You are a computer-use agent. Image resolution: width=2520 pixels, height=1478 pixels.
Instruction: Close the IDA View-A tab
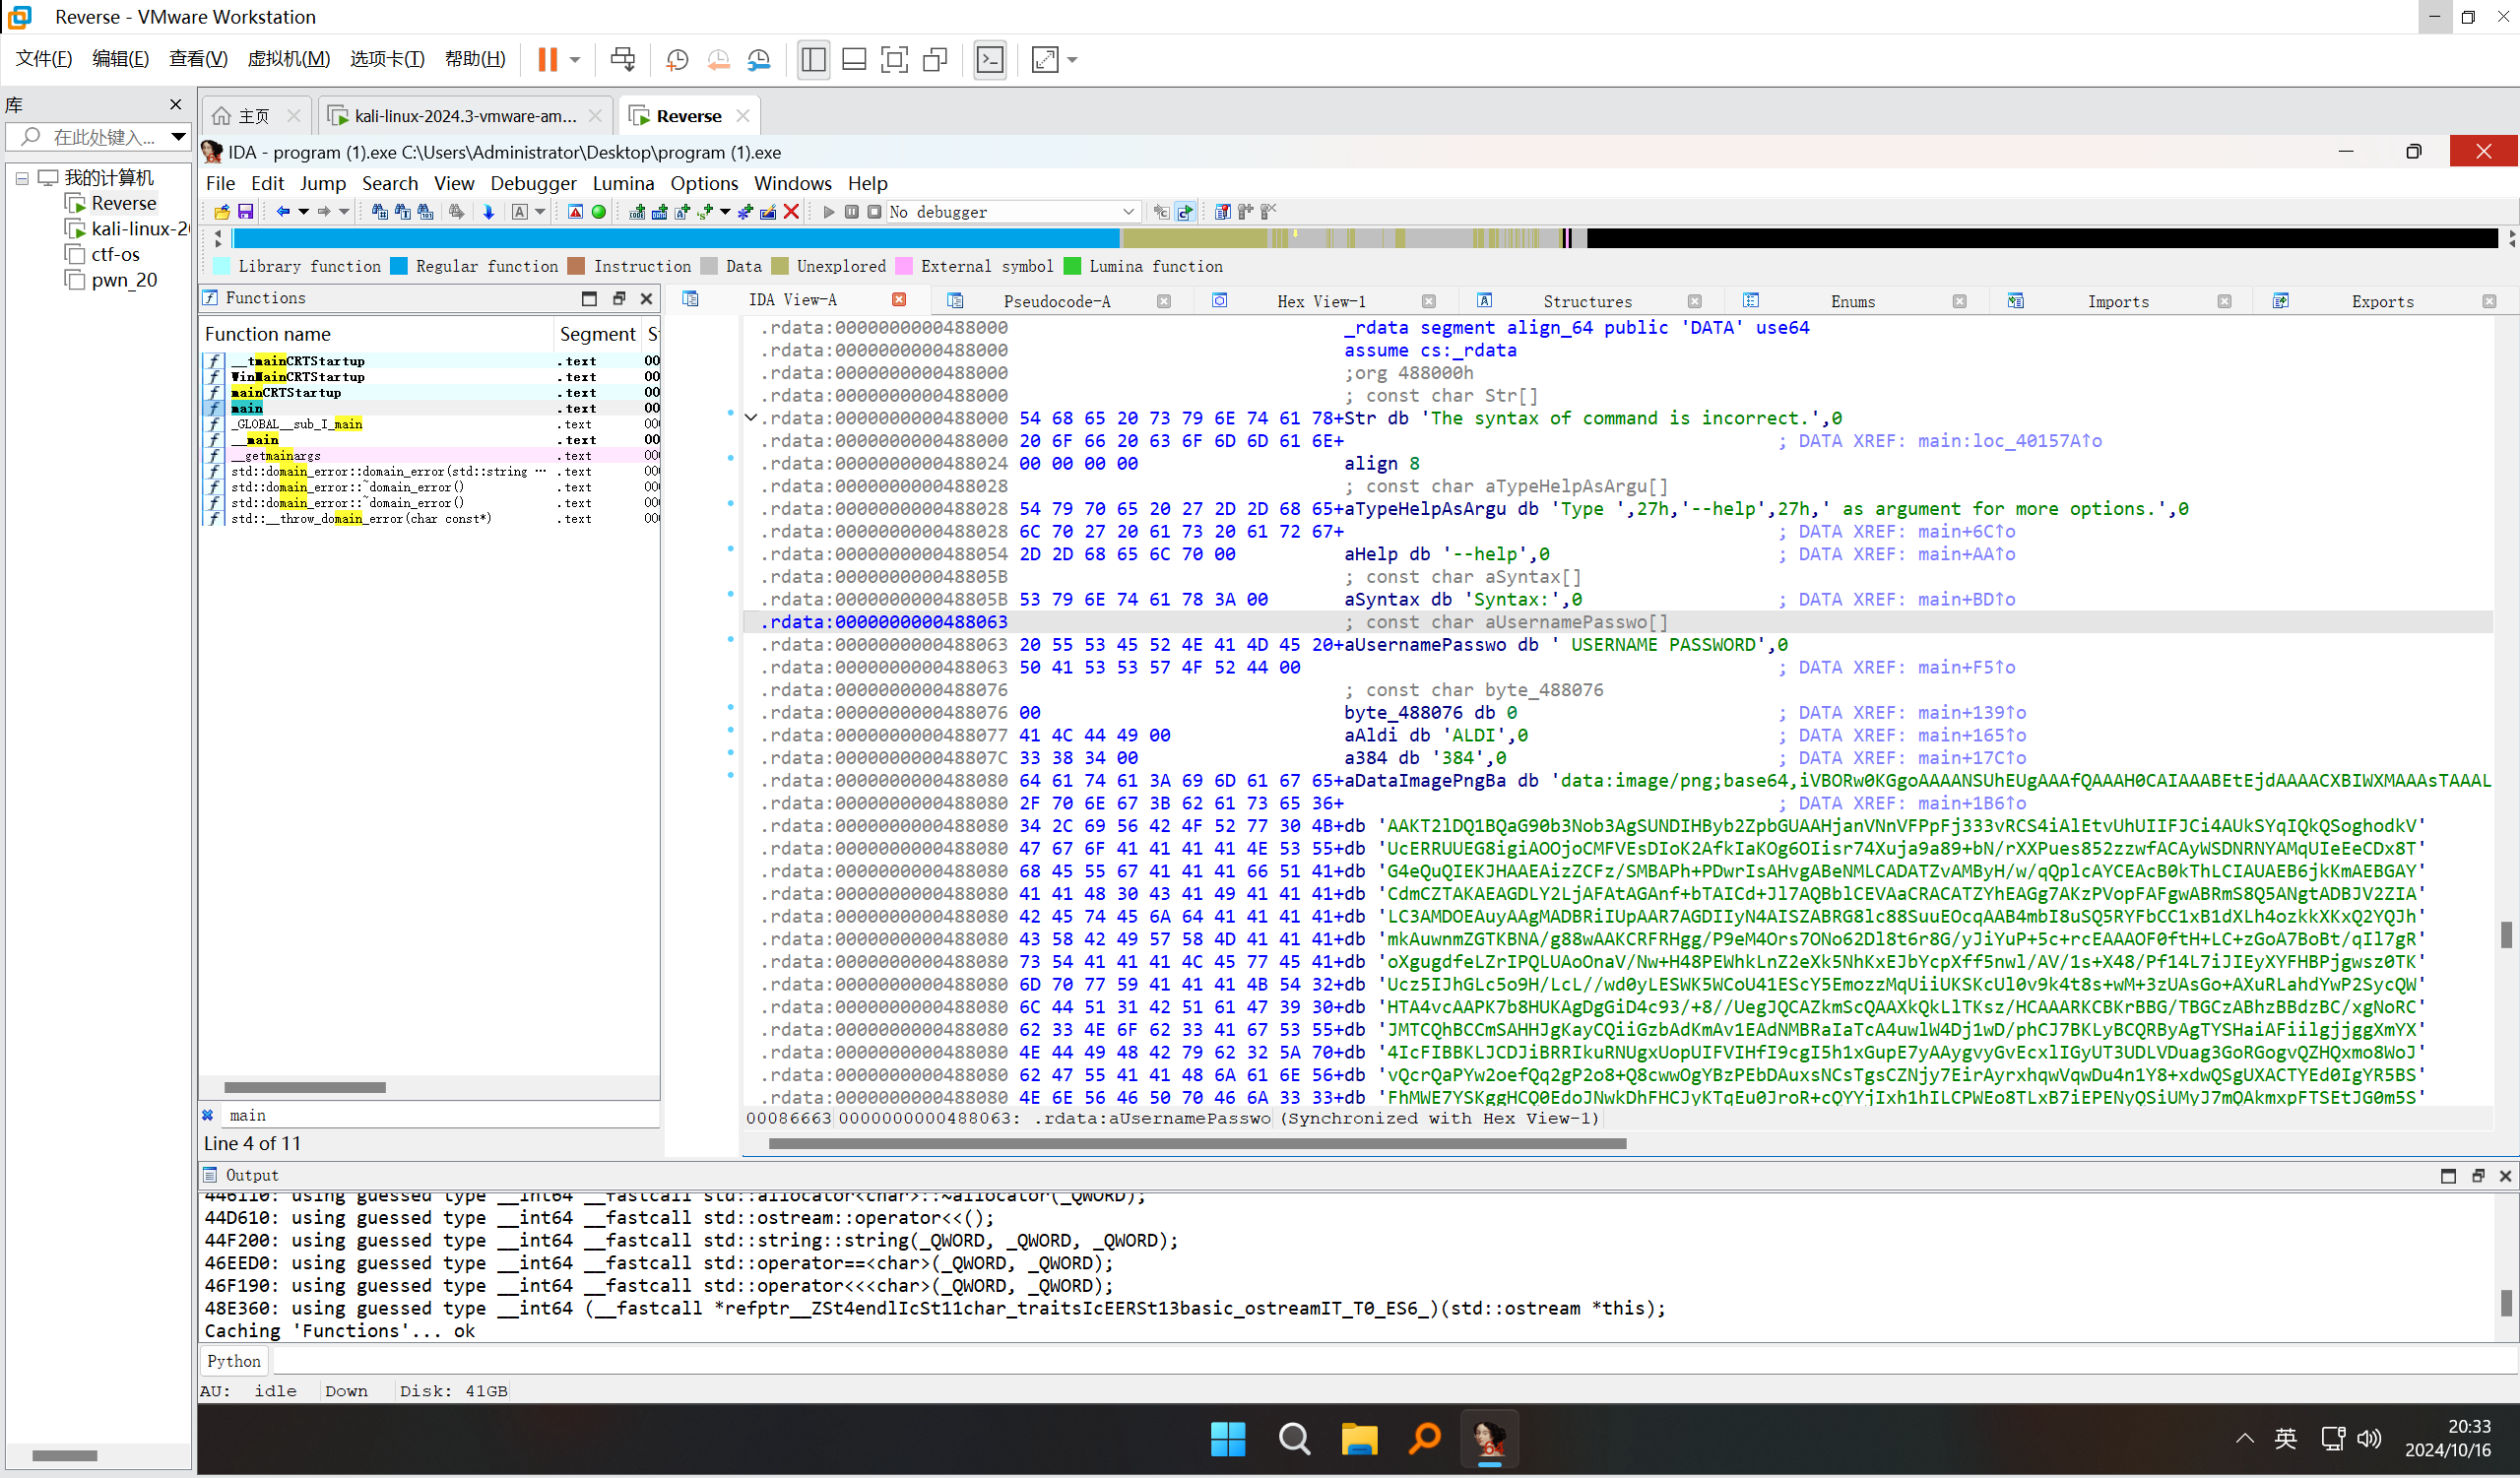(899, 300)
